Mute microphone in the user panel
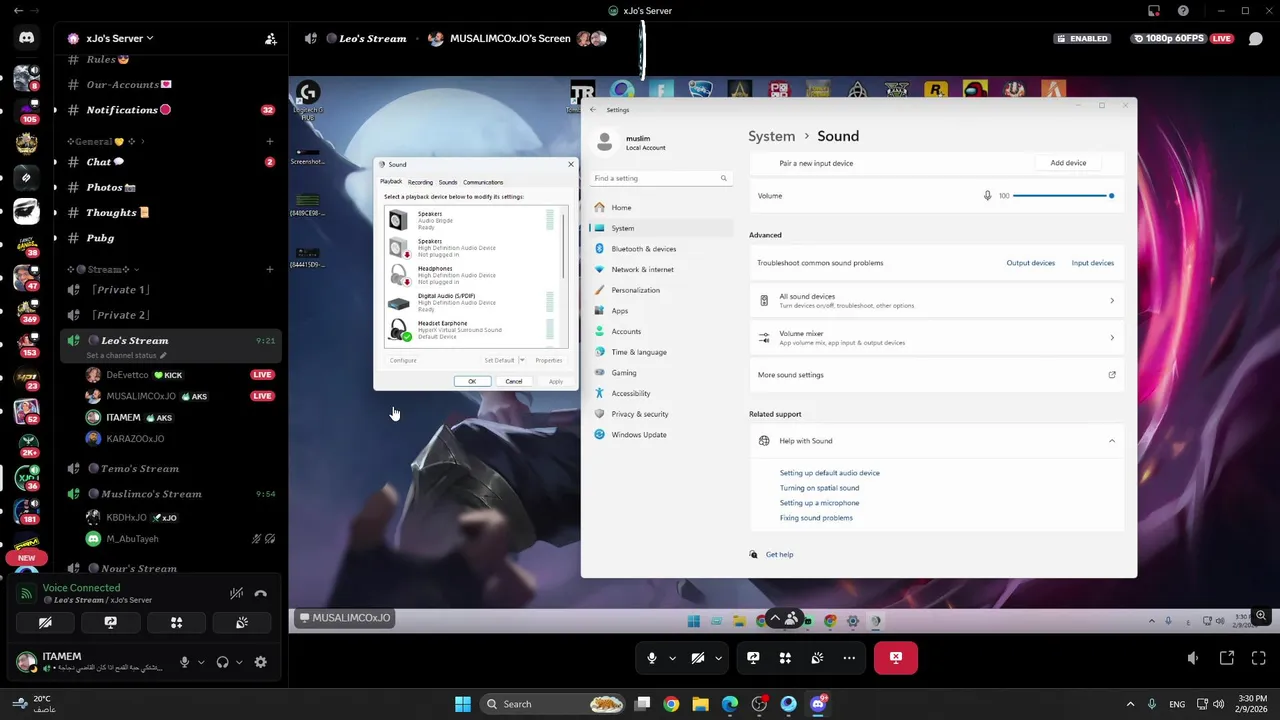This screenshot has width=1280, height=720. (184, 662)
